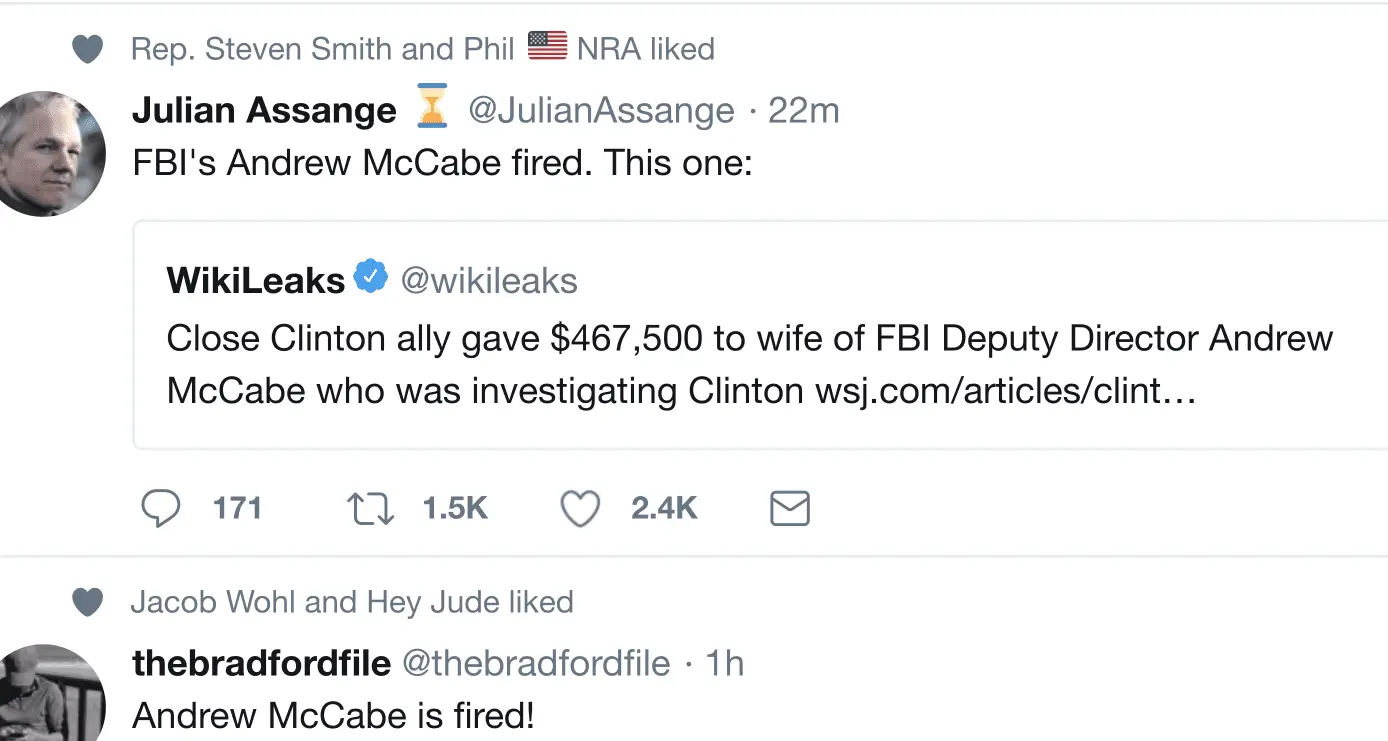The width and height of the screenshot is (1388, 741).
Task: Open thebradfordfile's avatar image
Action: pos(50,695)
